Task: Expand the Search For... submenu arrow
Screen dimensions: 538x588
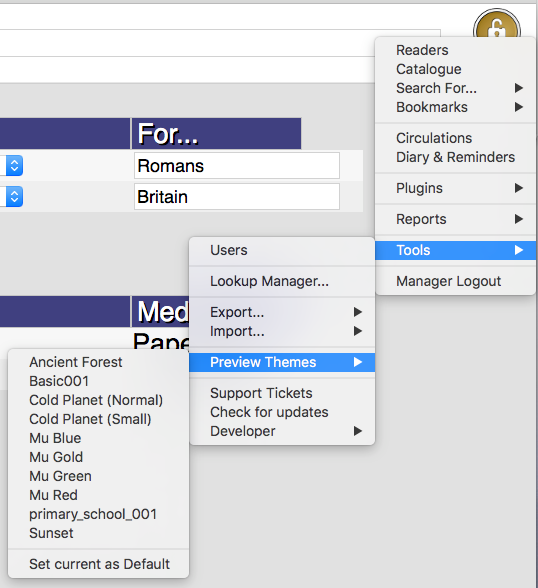Action: click(x=519, y=88)
